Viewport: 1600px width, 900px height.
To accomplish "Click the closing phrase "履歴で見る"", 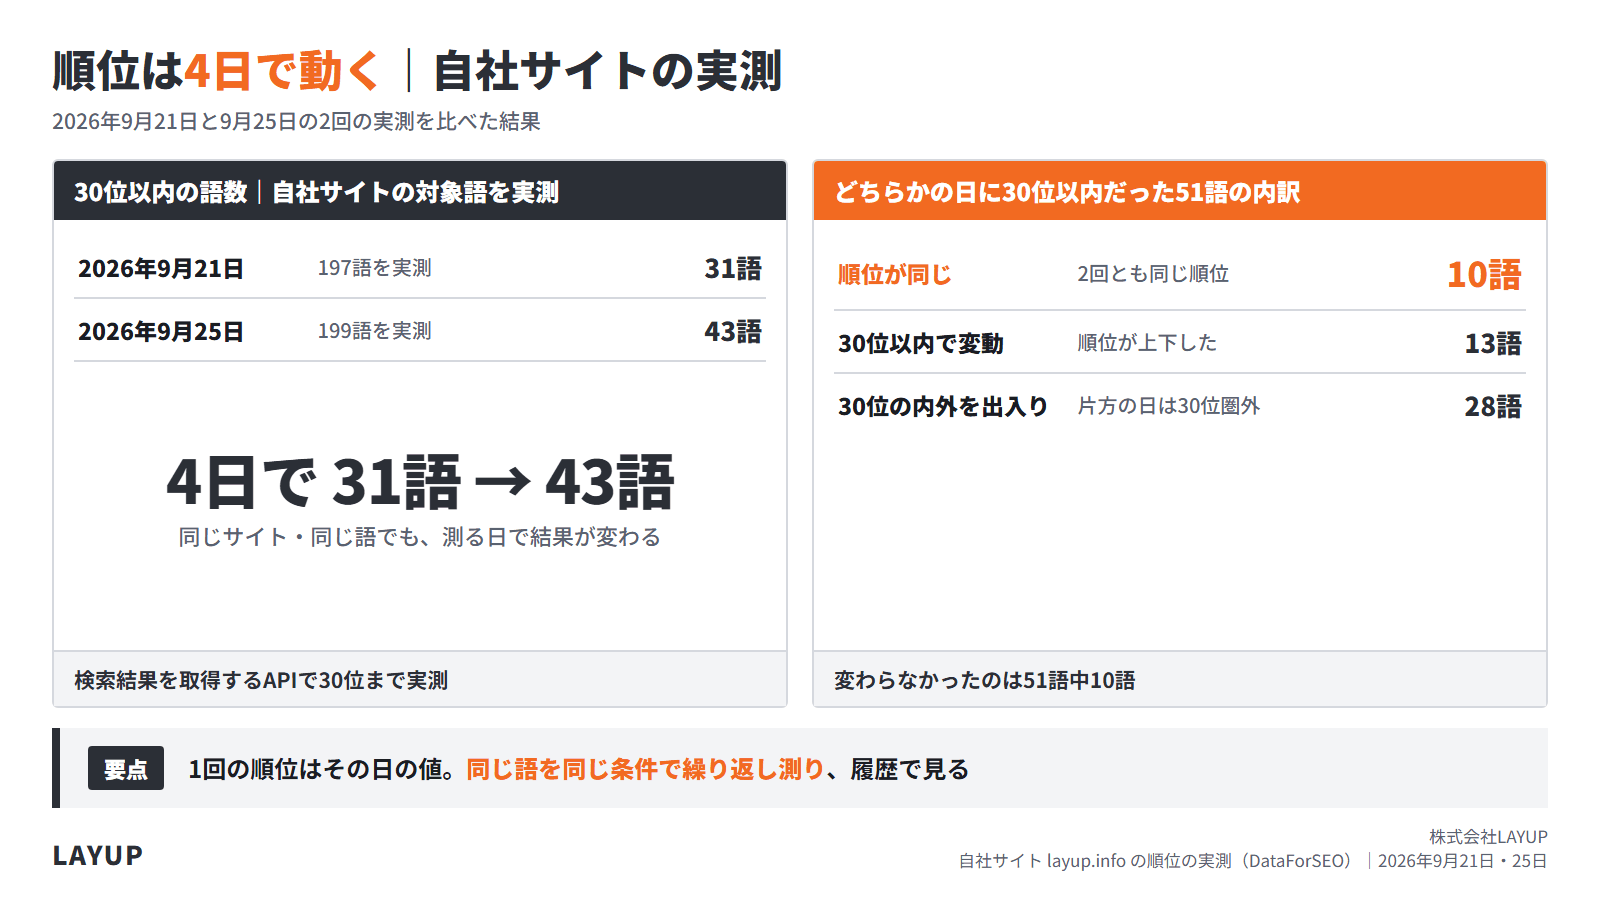I will (910, 769).
